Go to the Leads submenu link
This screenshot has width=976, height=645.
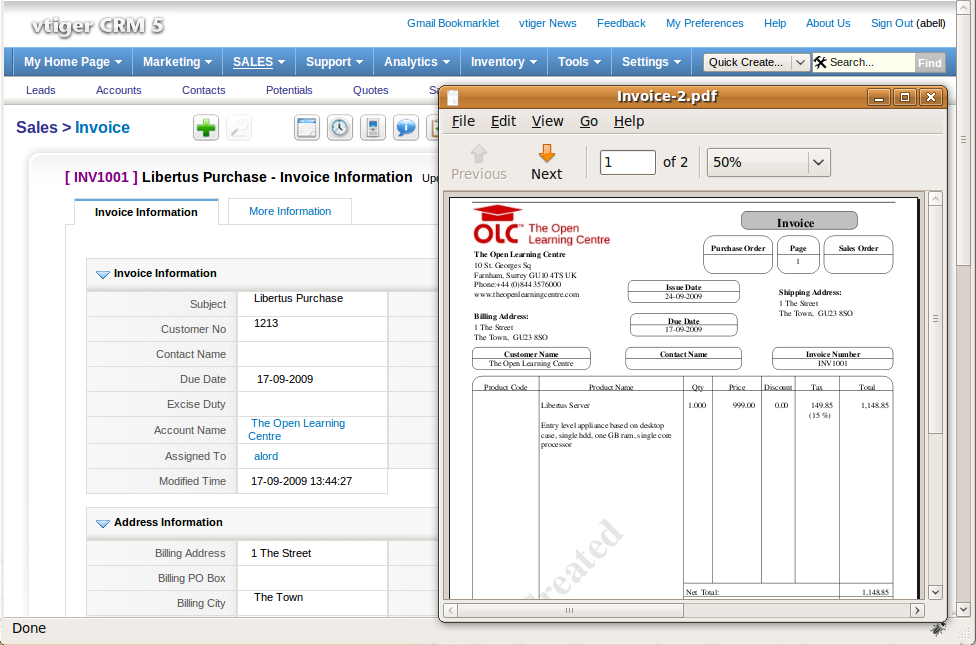(40, 90)
